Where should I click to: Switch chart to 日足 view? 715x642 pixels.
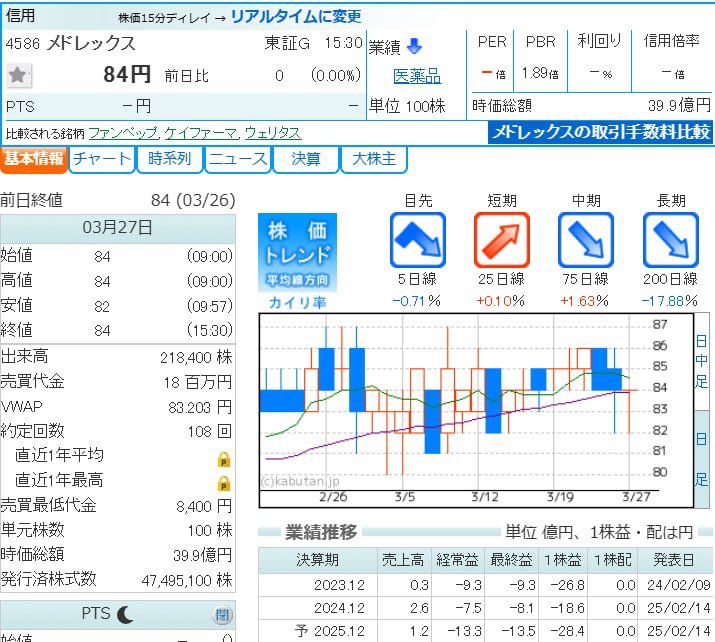(x=701, y=459)
